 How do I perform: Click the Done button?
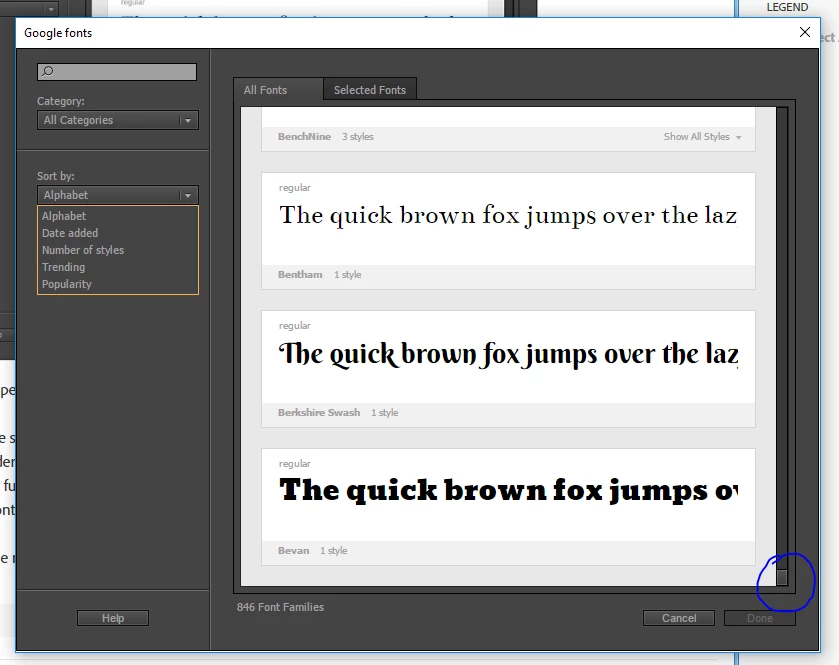click(760, 618)
